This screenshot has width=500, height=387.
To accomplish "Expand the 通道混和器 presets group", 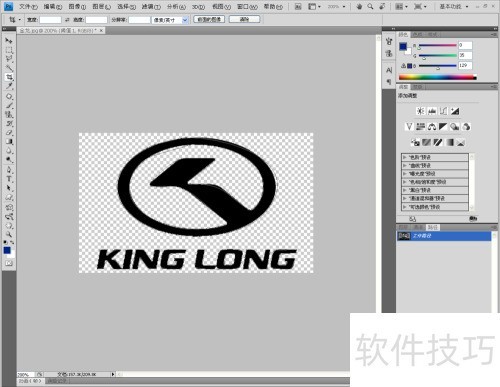I will tap(405, 198).
